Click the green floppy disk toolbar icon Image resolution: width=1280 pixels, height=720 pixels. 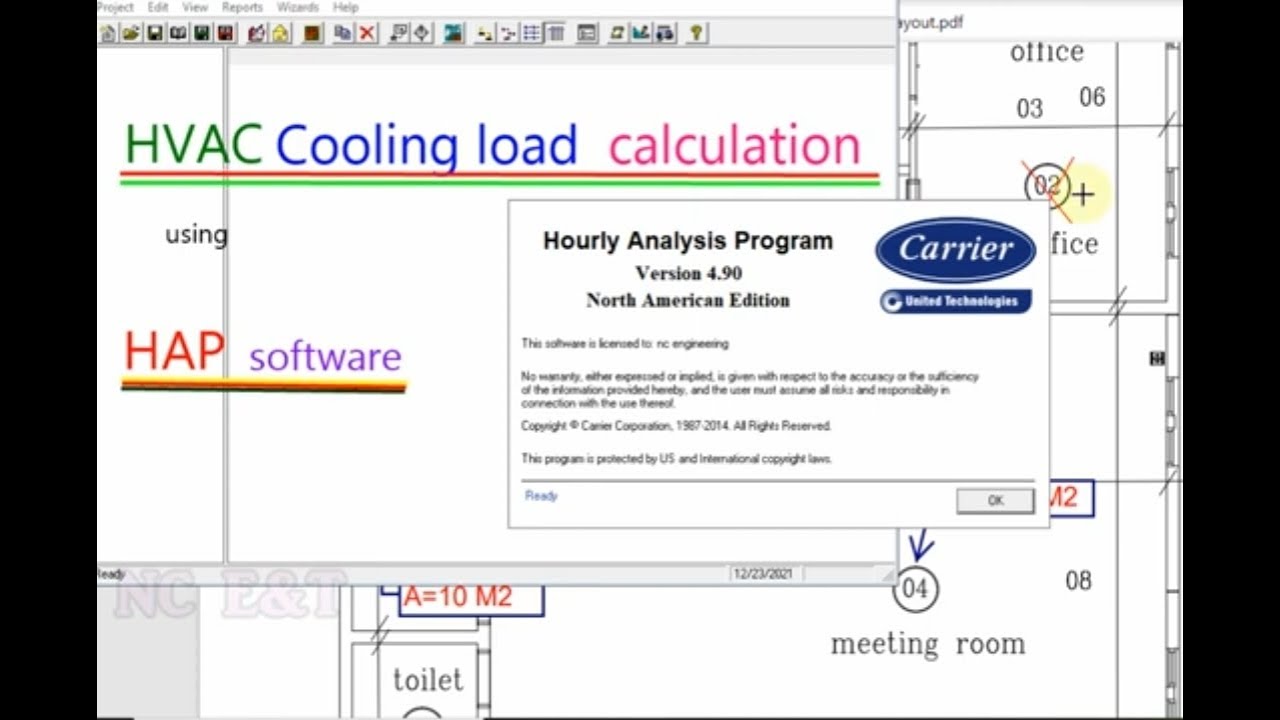202,33
